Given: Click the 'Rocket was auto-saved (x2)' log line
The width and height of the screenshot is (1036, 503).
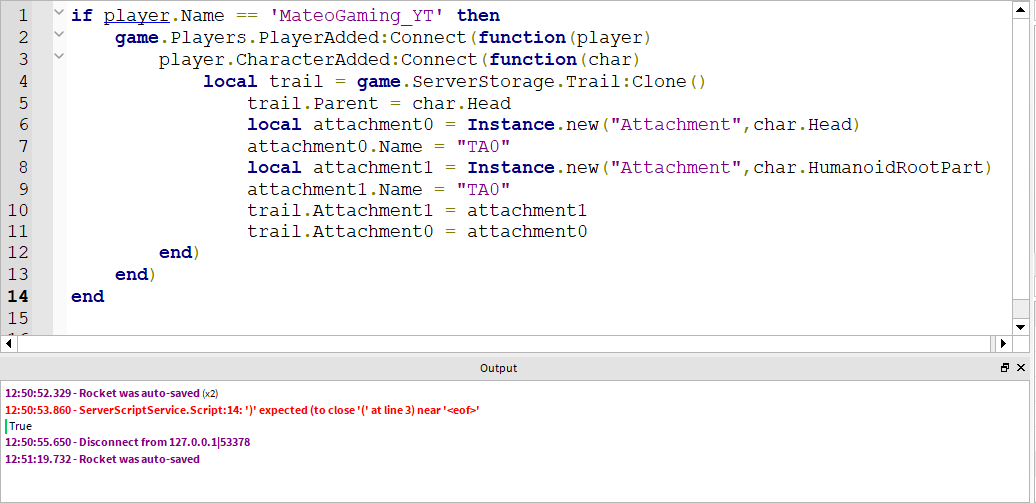Looking at the screenshot, I should (112, 393).
